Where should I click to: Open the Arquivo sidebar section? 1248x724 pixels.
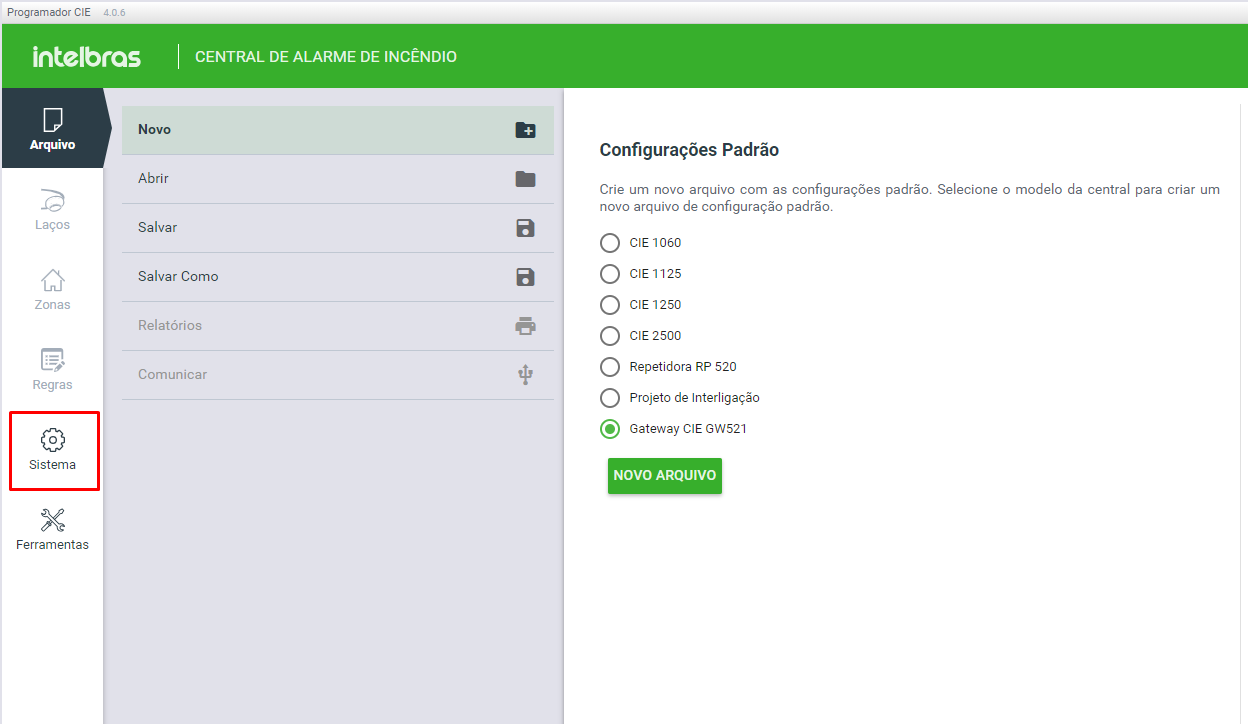coord(52,128)
